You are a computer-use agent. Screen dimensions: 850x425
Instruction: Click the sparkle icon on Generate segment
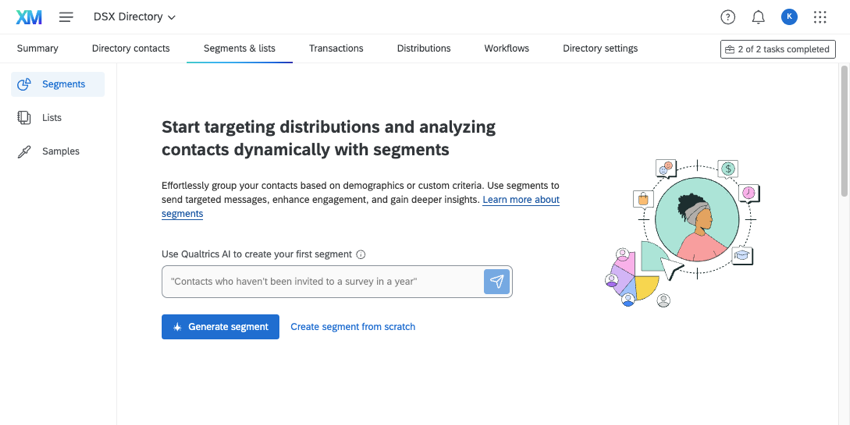click(177, 327)
